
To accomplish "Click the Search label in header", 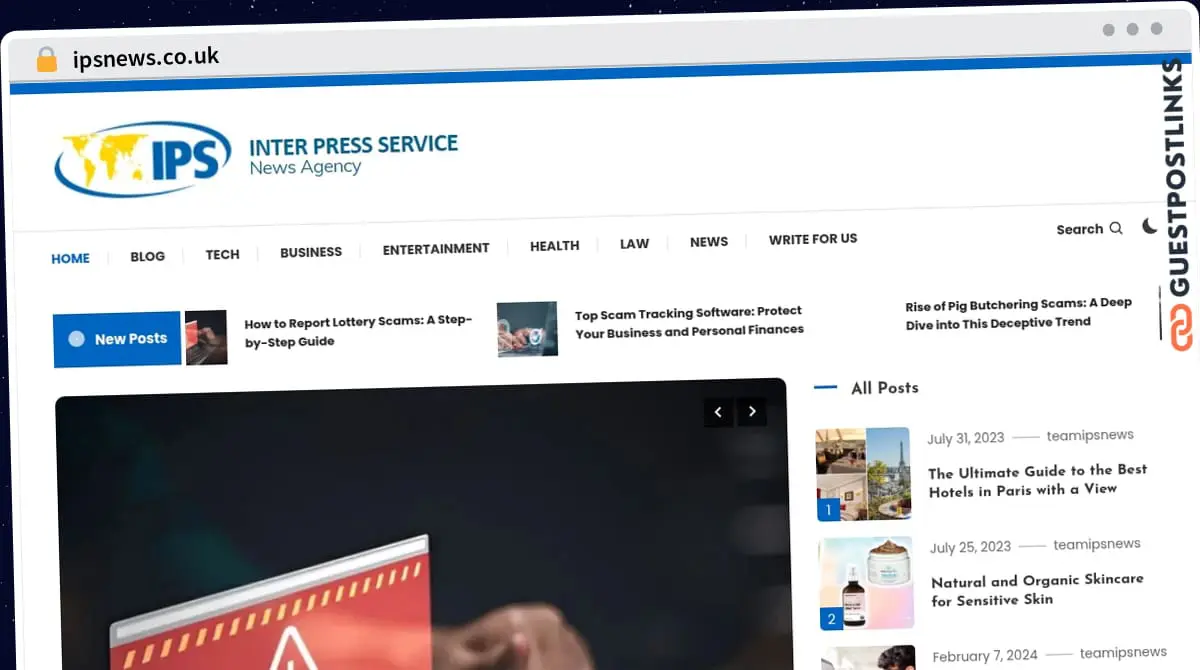I will pyautogui.click(x=1079, y=229).
